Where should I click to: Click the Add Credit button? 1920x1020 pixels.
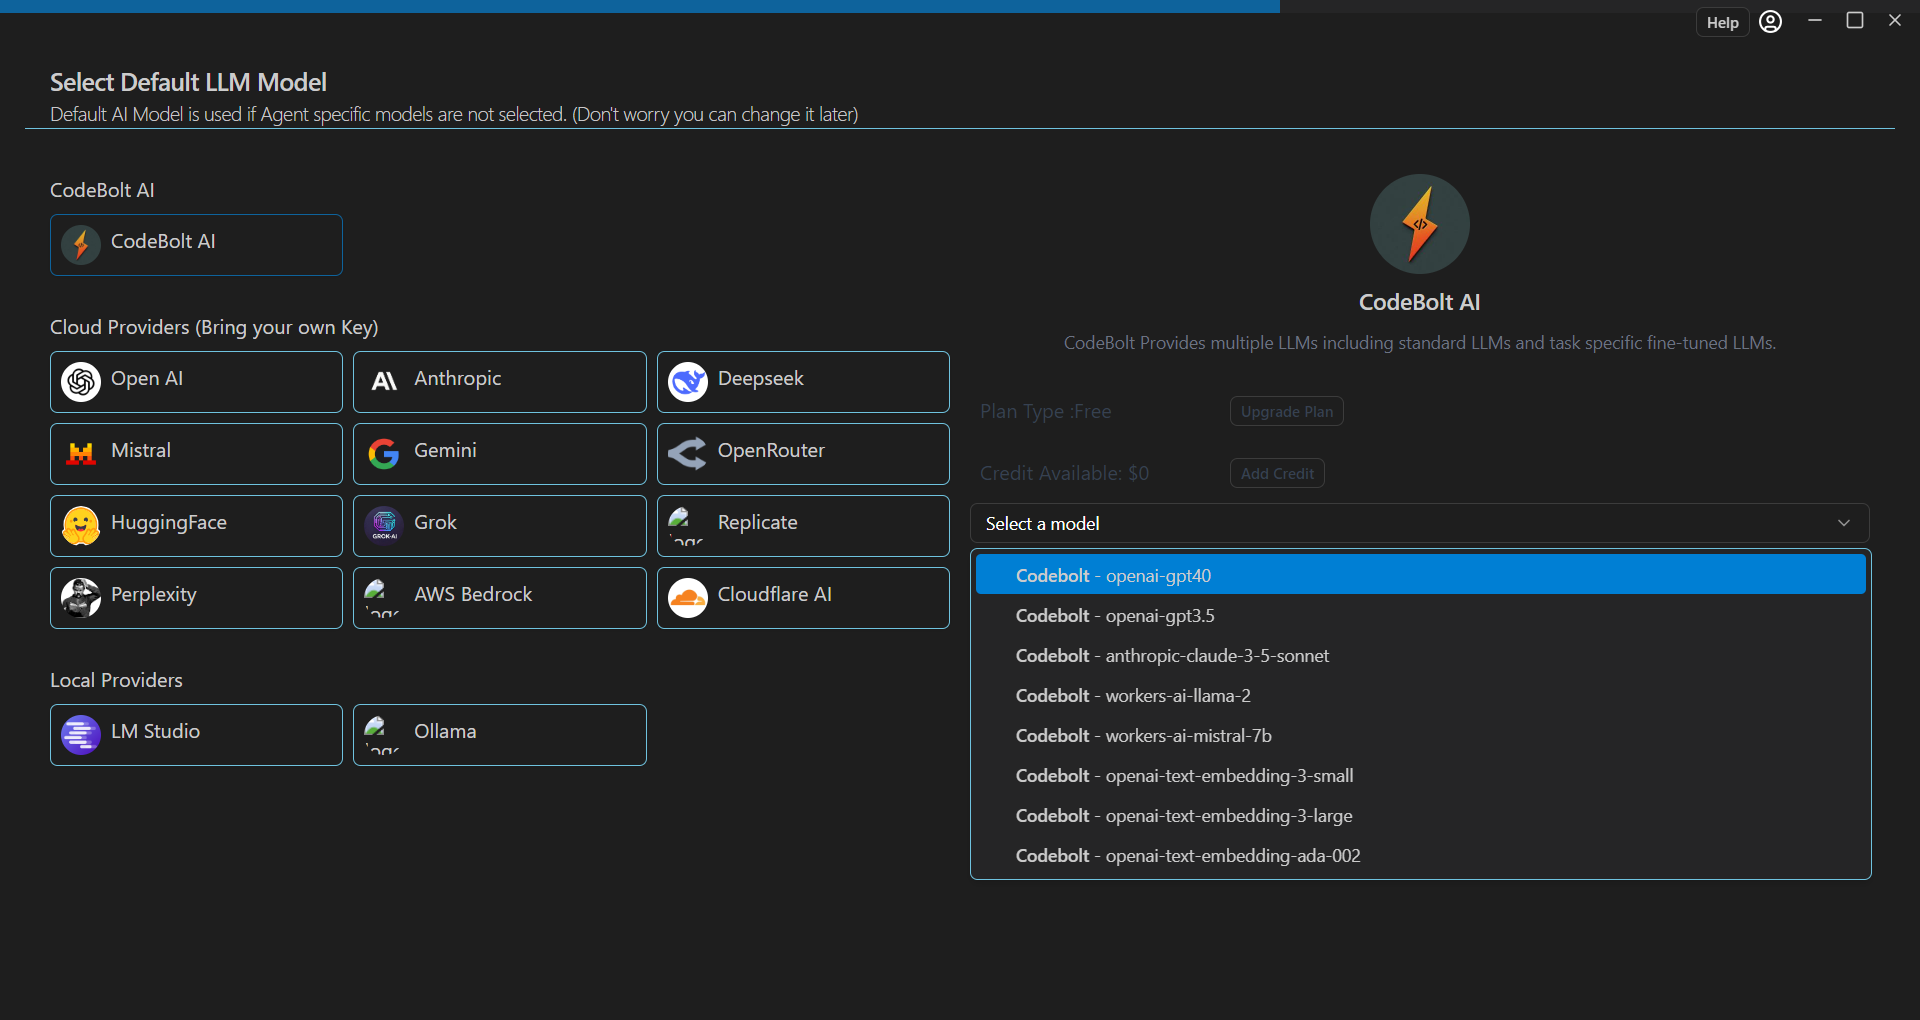pos(1277,473)
